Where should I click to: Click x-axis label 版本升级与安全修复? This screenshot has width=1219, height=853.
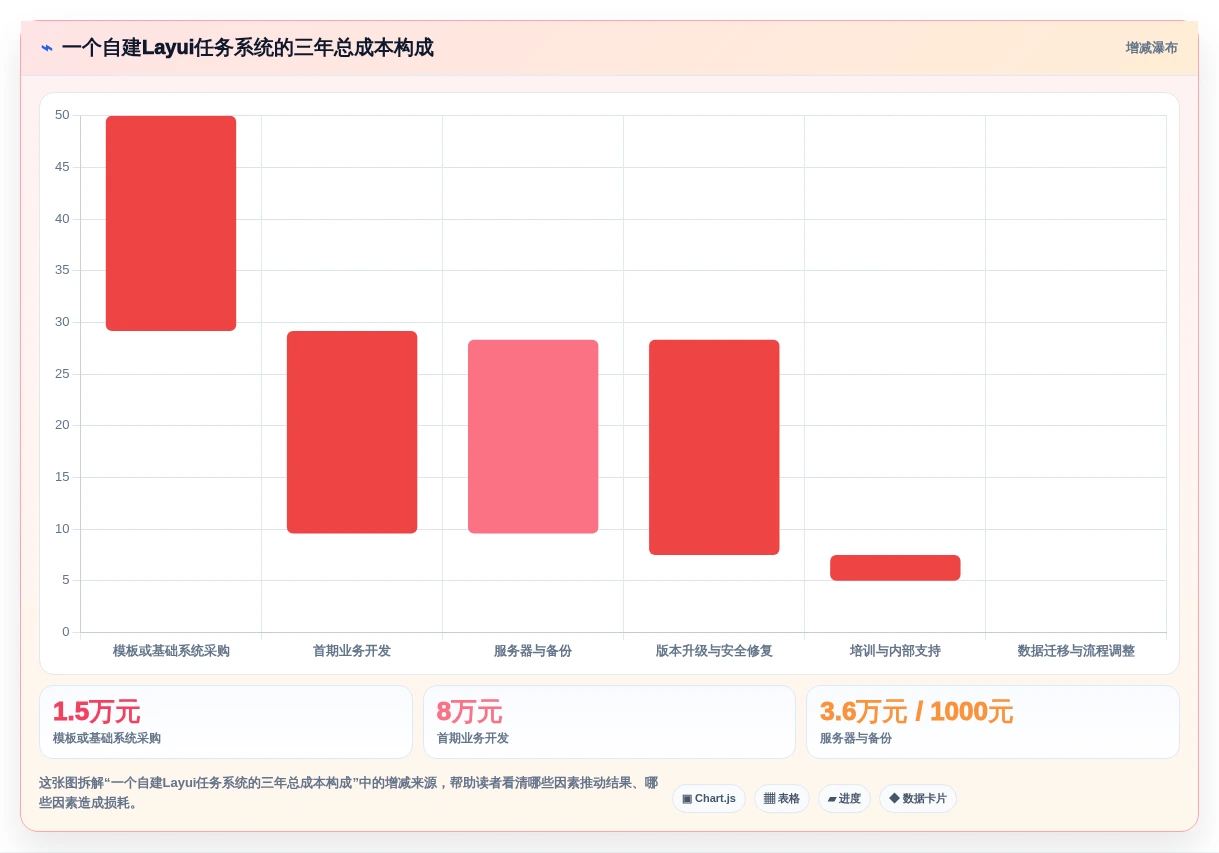tap(714, 651)
